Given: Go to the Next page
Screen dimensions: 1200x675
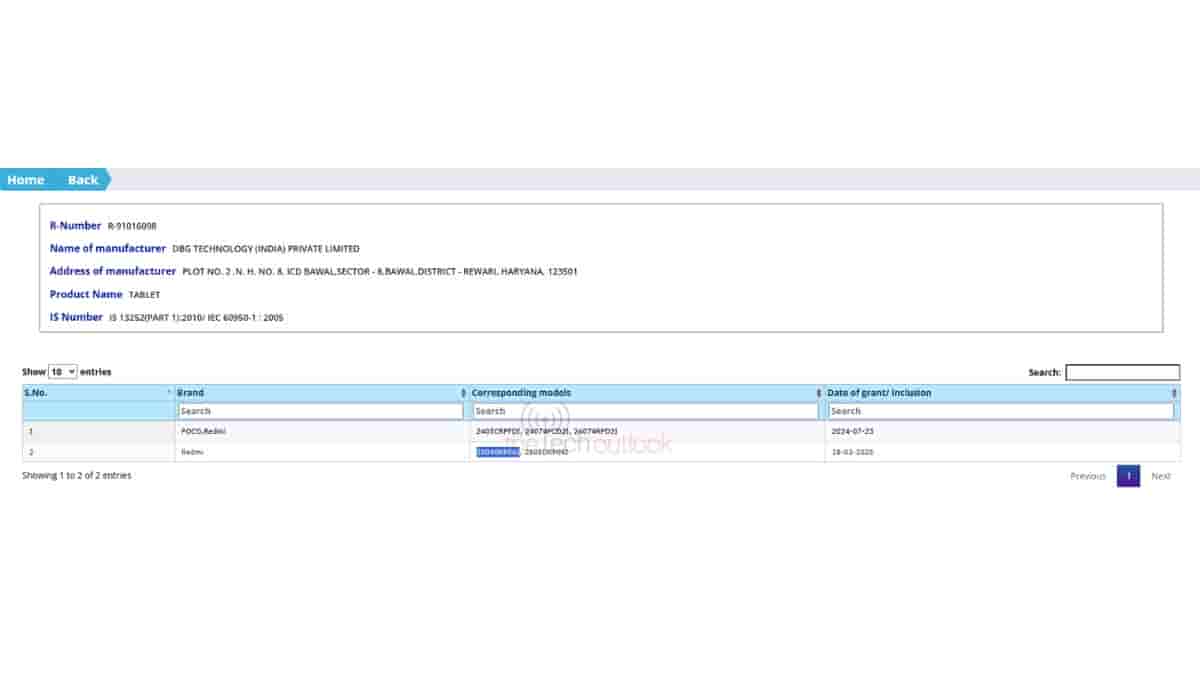Looking at the screenshot, I should point(1160,476).
